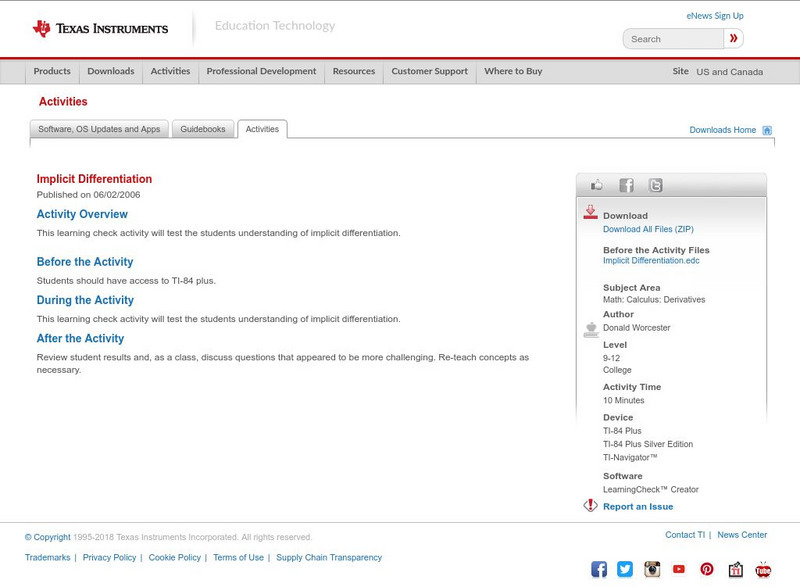Open News Center link

(742, 534)
